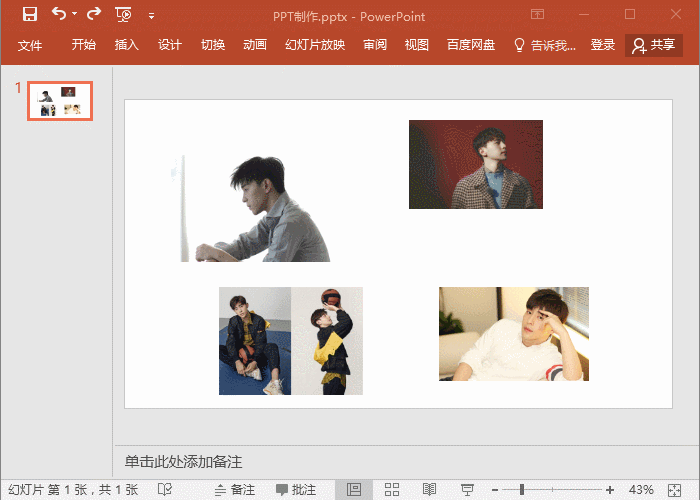Screen dimensions: 700x500
Task: Start slideshow from beginning icon in quick access
Action: (123, 15)
